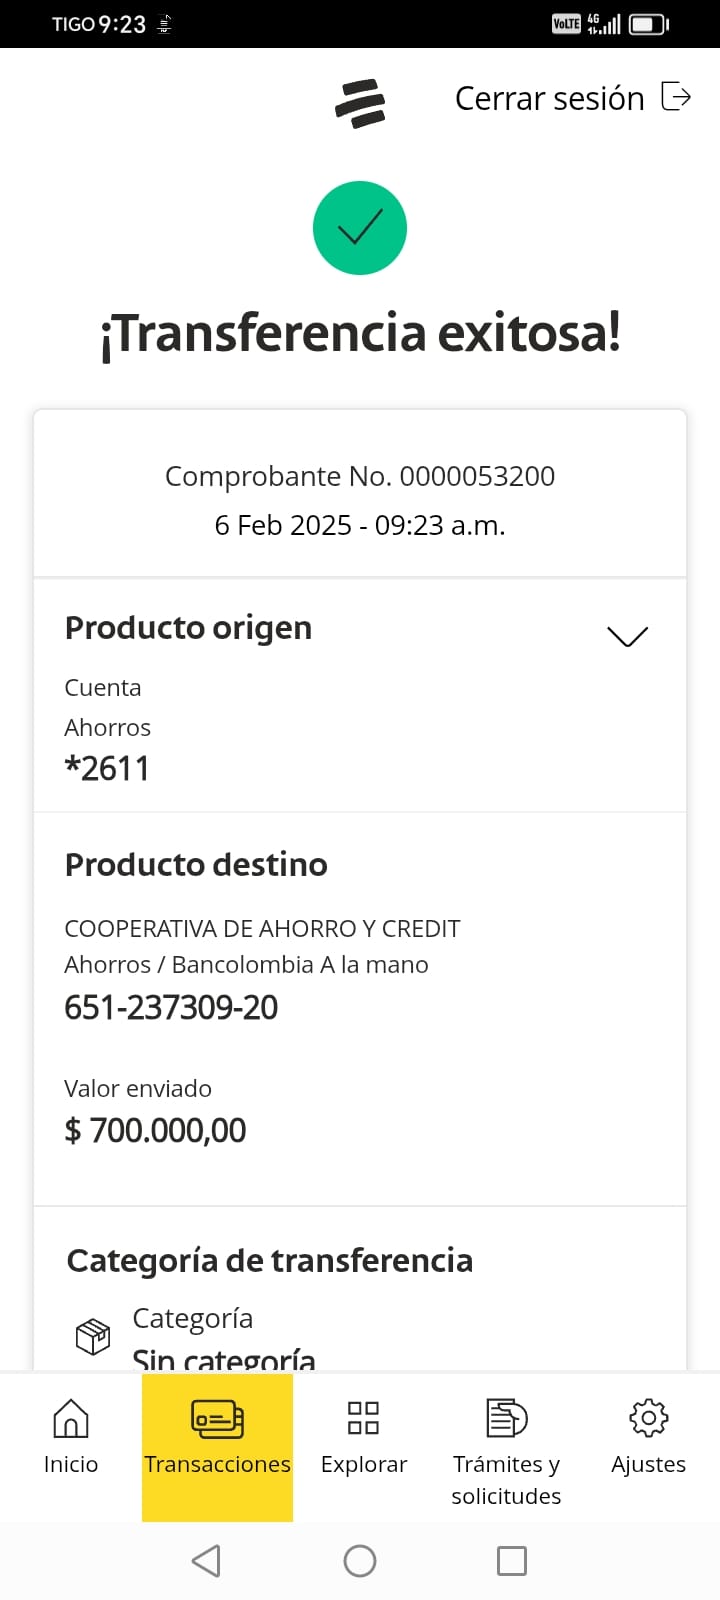Tap the green success checkmark icon
This screenshot has width=720, height=1600.
(360, 228)
